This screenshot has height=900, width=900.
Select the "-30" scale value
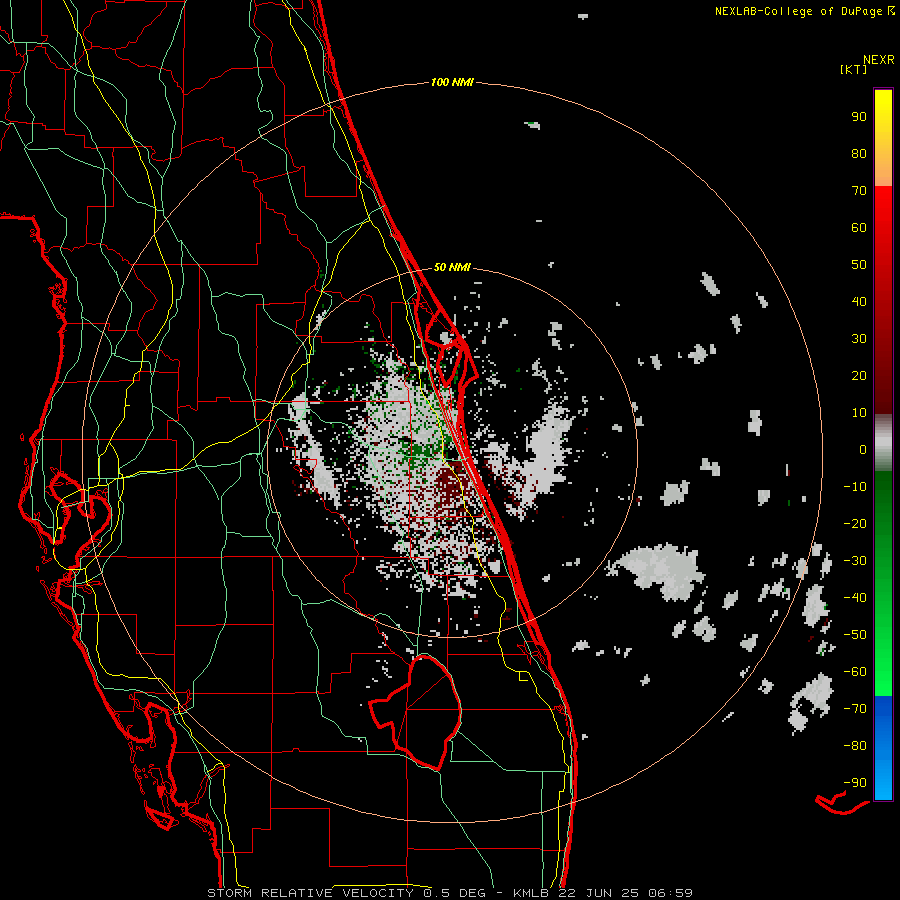(855, 561)
